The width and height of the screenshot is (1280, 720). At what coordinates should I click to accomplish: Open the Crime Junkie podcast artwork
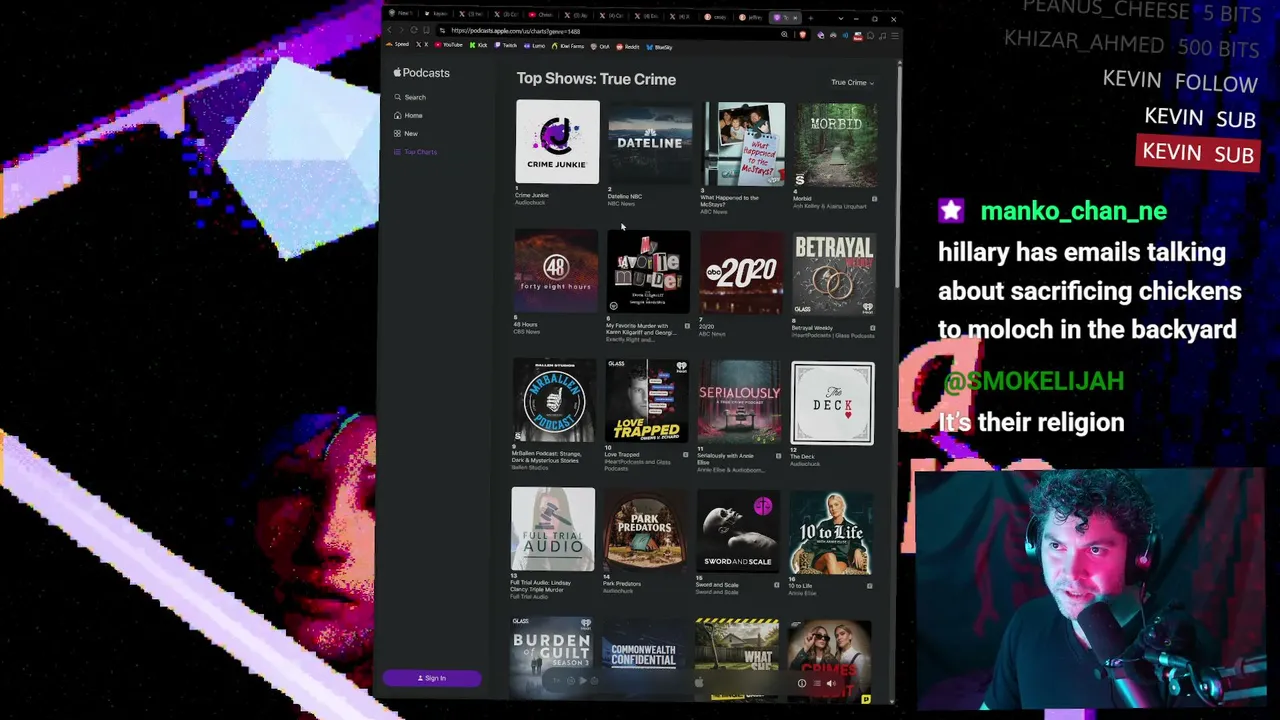tap(557, 142)
